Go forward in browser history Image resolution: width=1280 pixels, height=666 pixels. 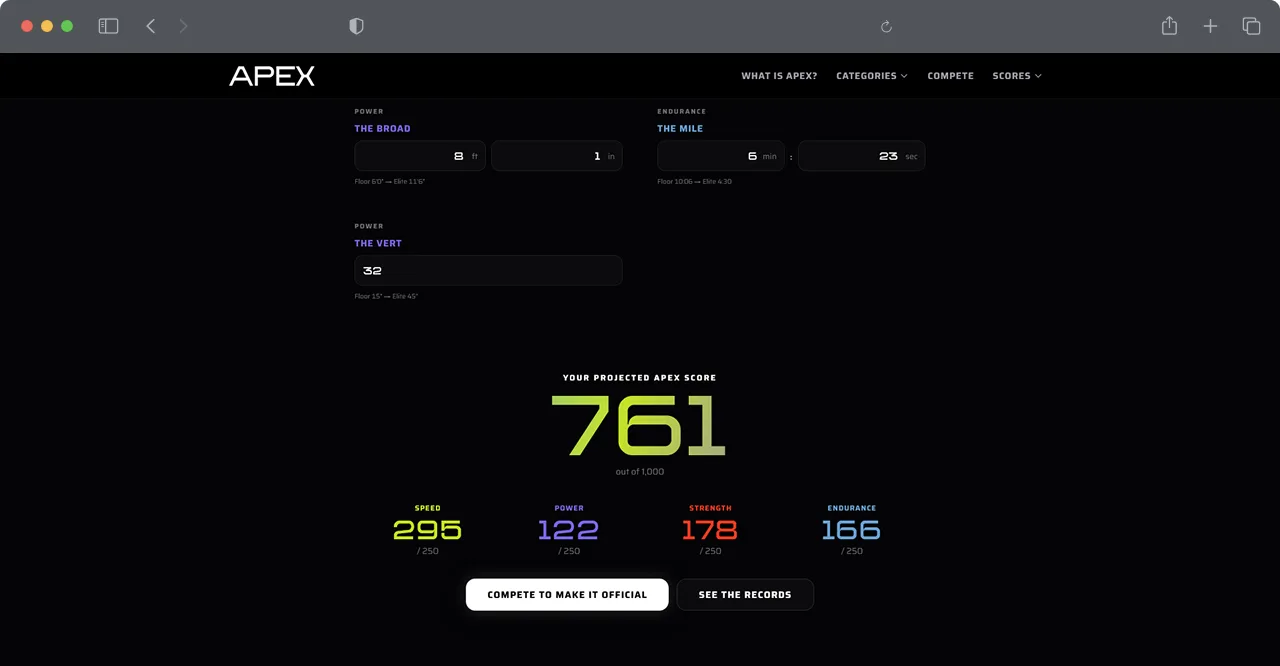click(x=183, y=26)
